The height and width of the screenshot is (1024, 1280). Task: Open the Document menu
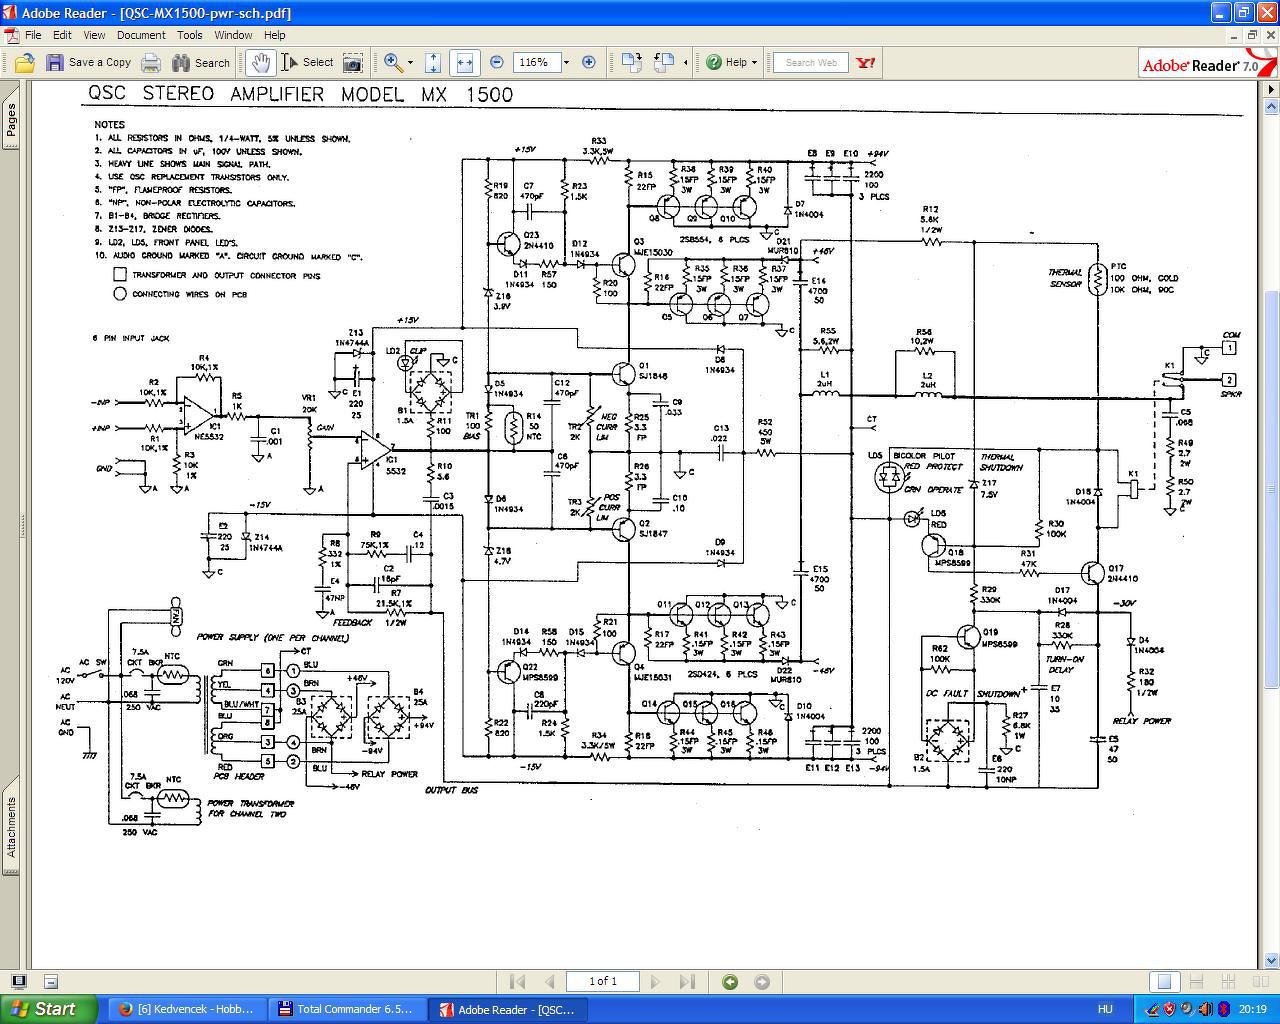pyautogui.click(x=141, y=34)
